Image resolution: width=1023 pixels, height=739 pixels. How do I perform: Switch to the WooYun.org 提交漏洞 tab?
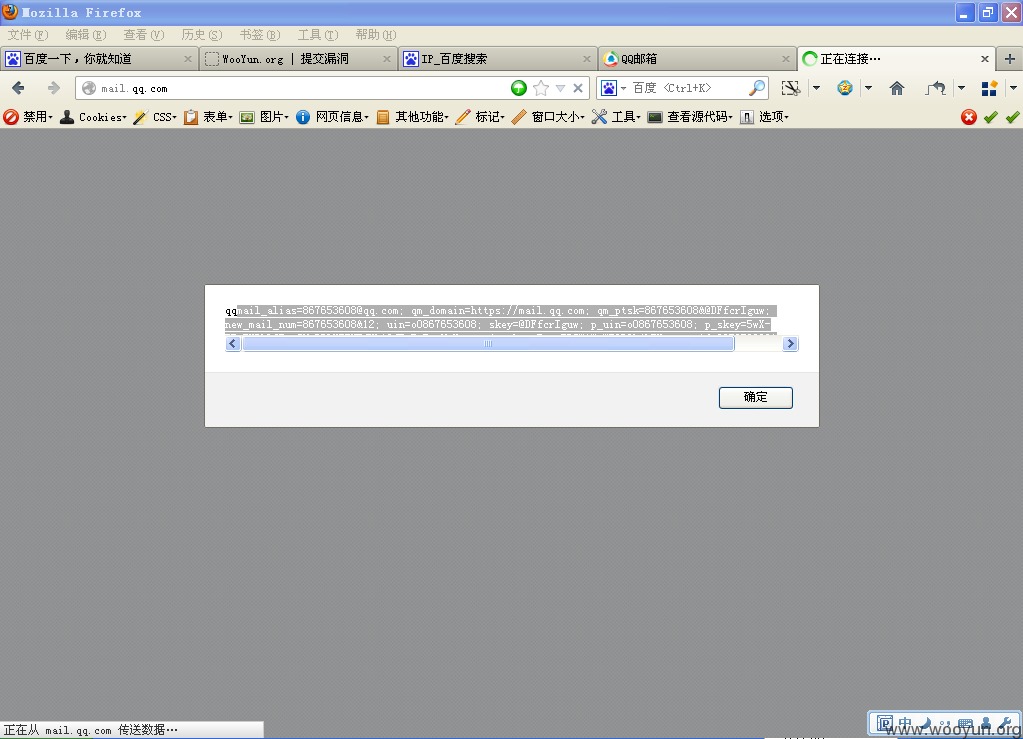pos(298,59)
